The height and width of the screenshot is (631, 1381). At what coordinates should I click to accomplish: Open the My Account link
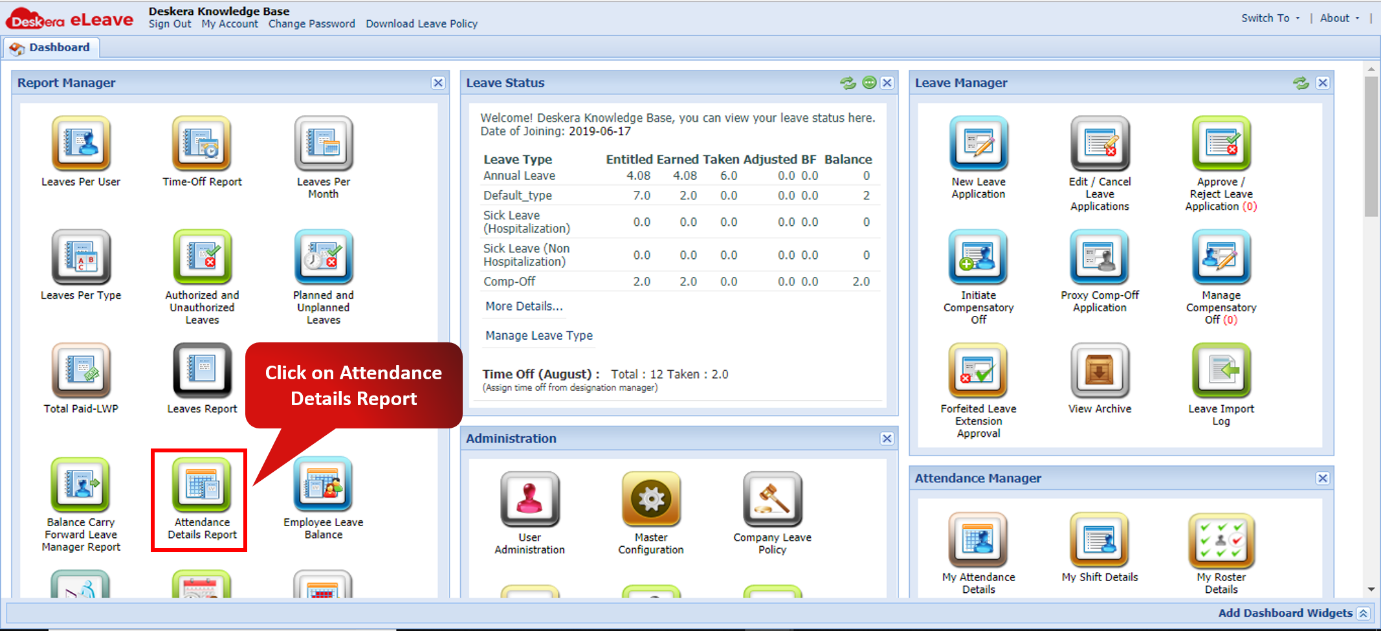coord(230,24)
